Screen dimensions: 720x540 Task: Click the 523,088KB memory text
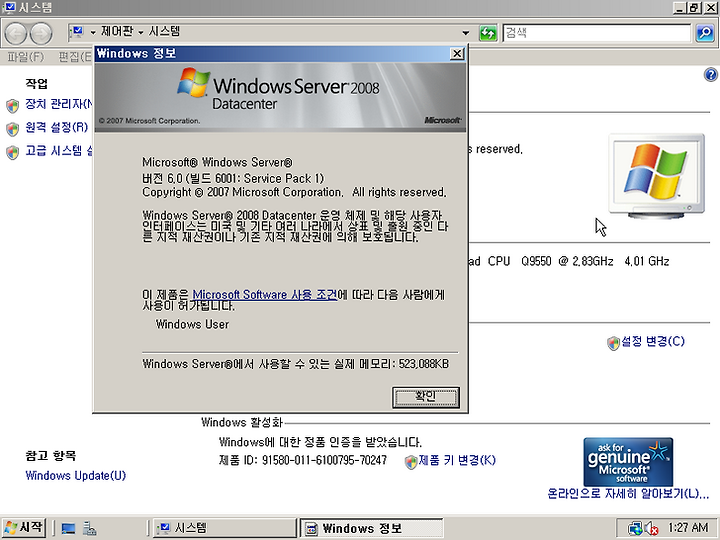pos(423,364)
